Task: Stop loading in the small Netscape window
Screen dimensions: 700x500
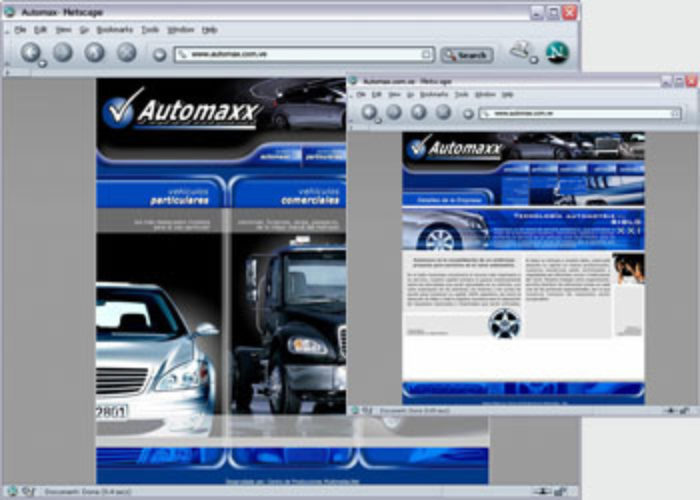Action: coord(443,112)
